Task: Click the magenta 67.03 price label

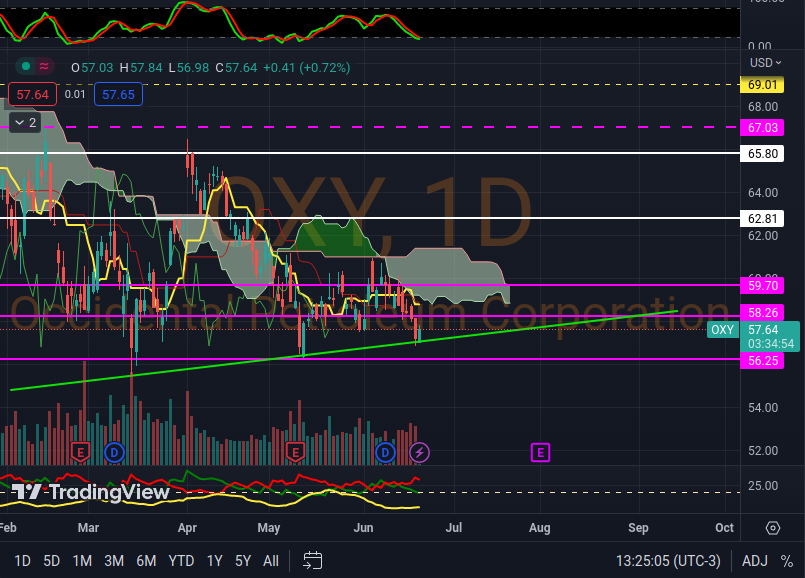Action: pyautogui.click(x=762, y=127)
